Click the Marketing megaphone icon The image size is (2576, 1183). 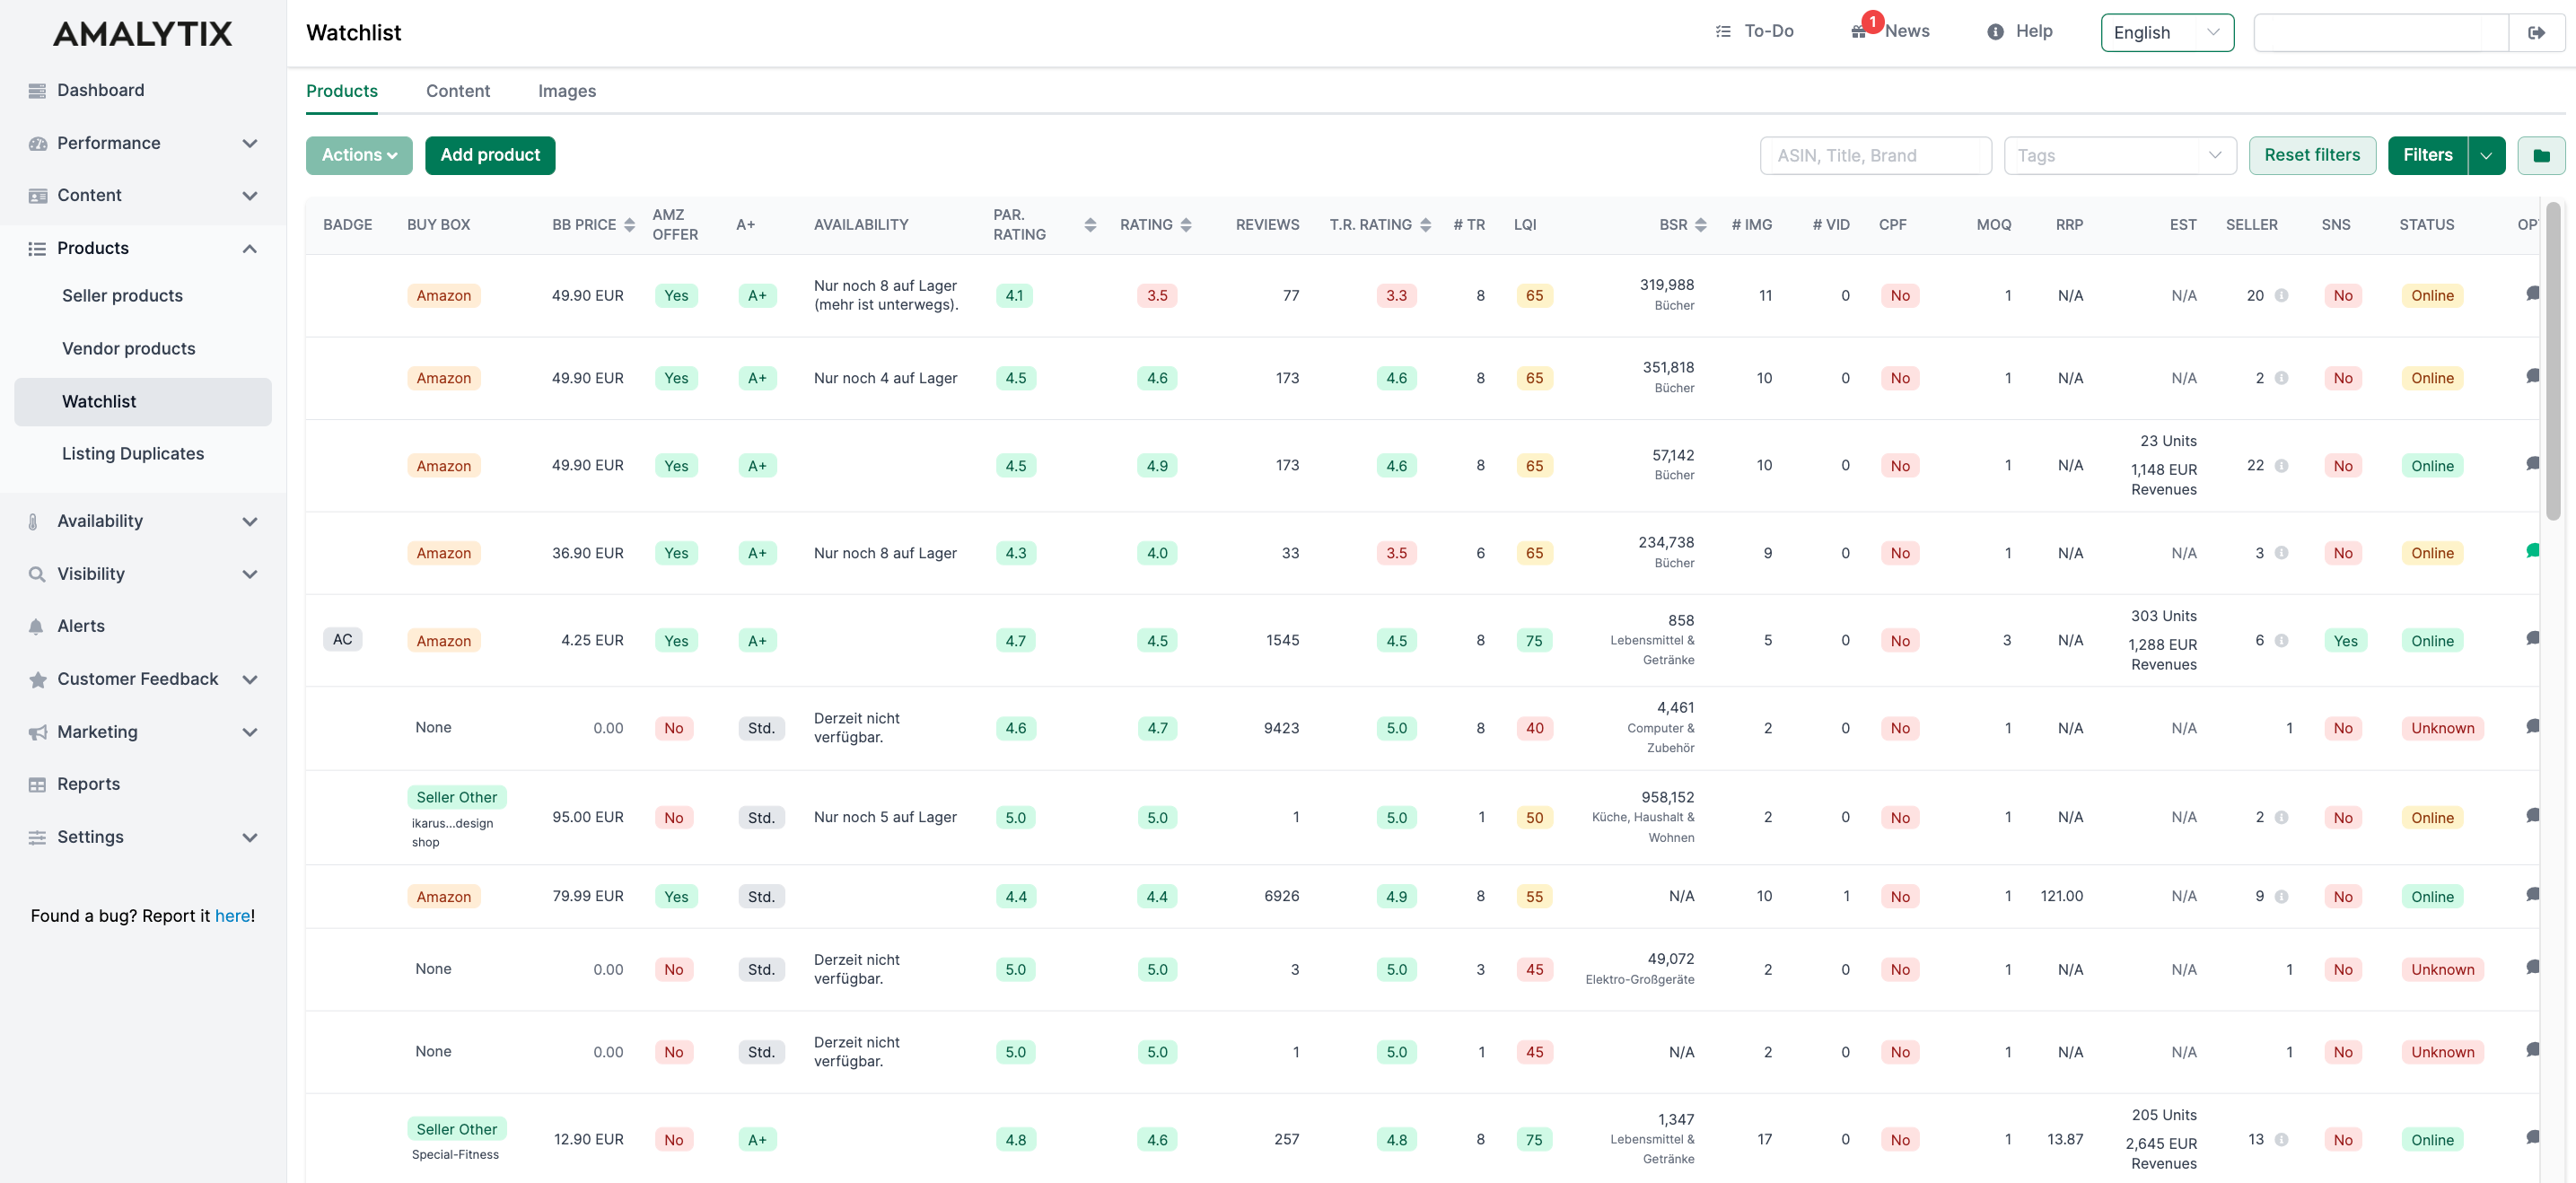coord(38,732)
